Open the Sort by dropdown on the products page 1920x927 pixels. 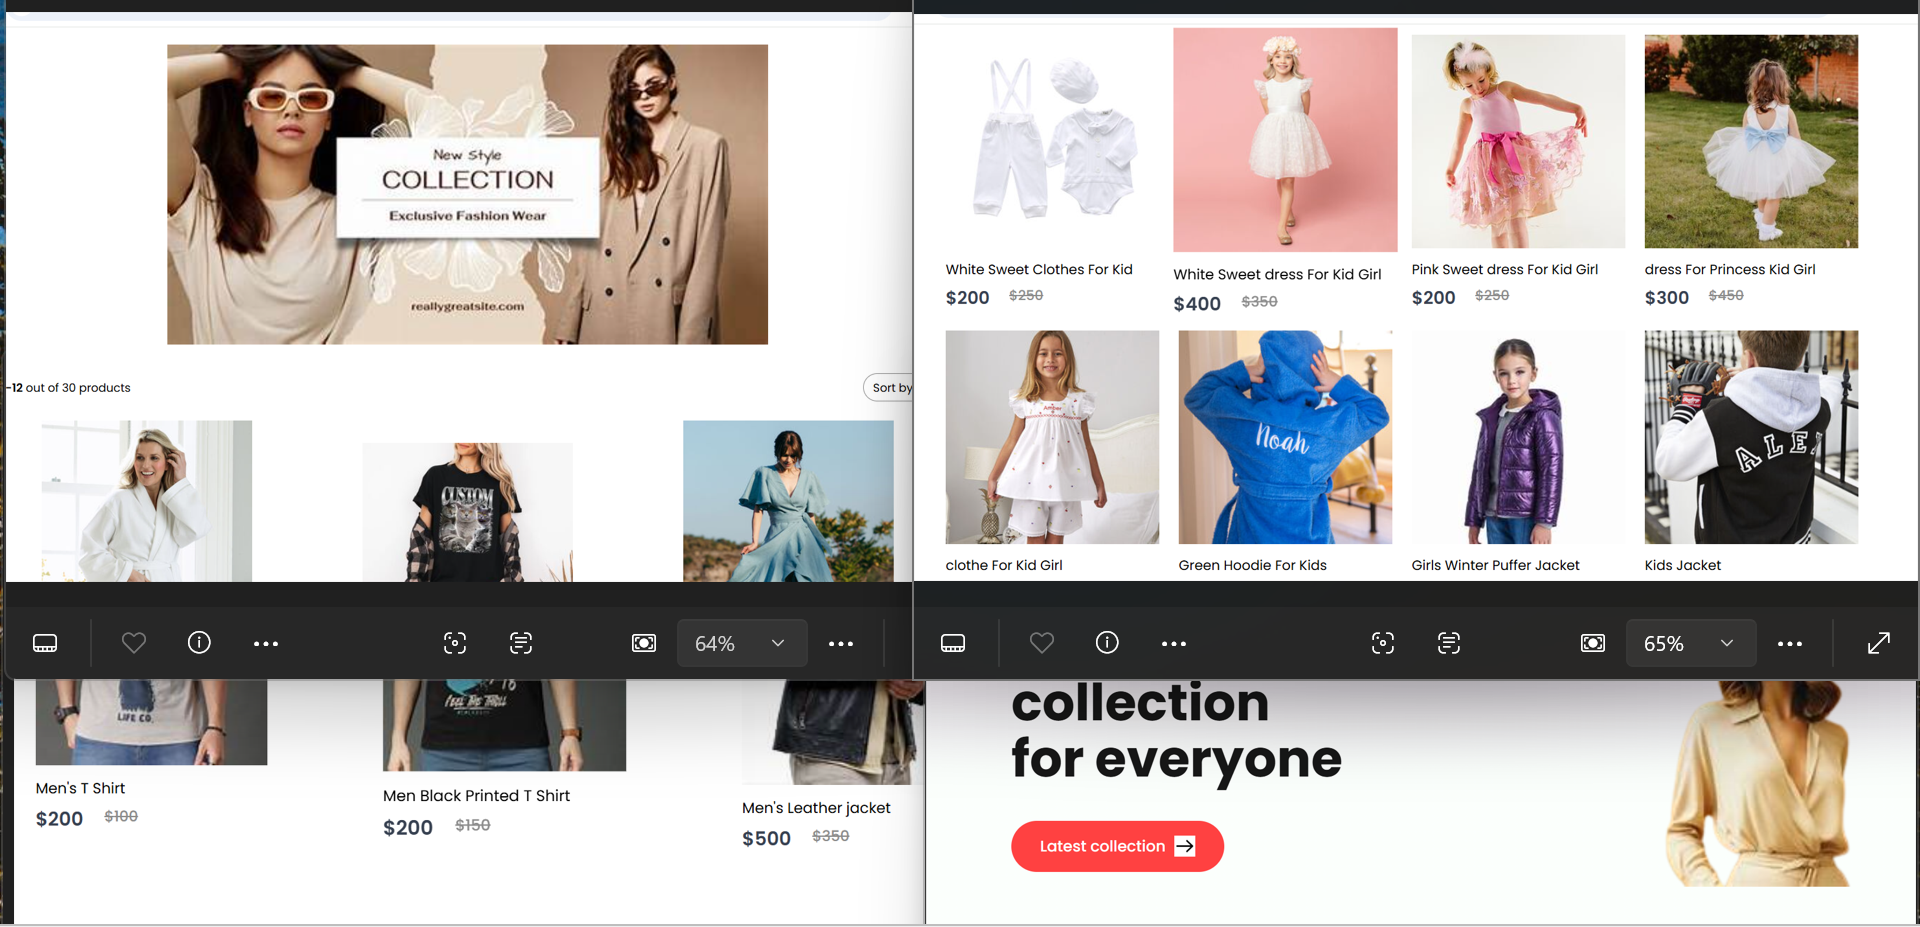coord(889,388)
